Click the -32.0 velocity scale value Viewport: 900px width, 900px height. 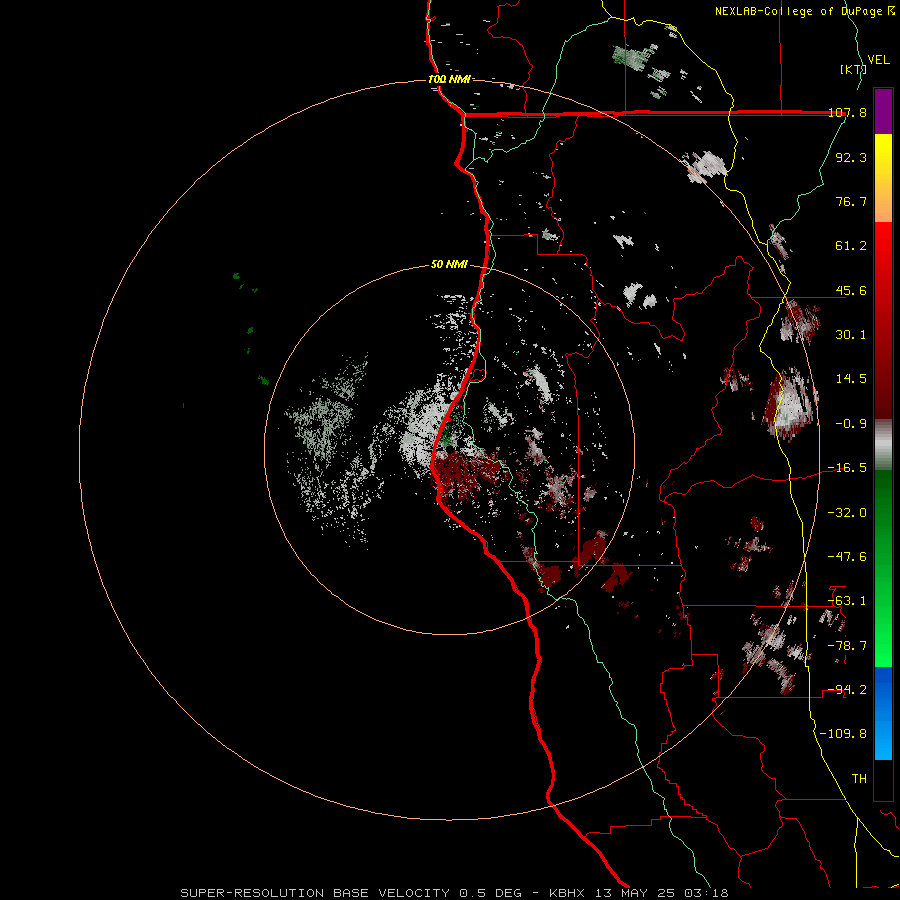point(847,513)
